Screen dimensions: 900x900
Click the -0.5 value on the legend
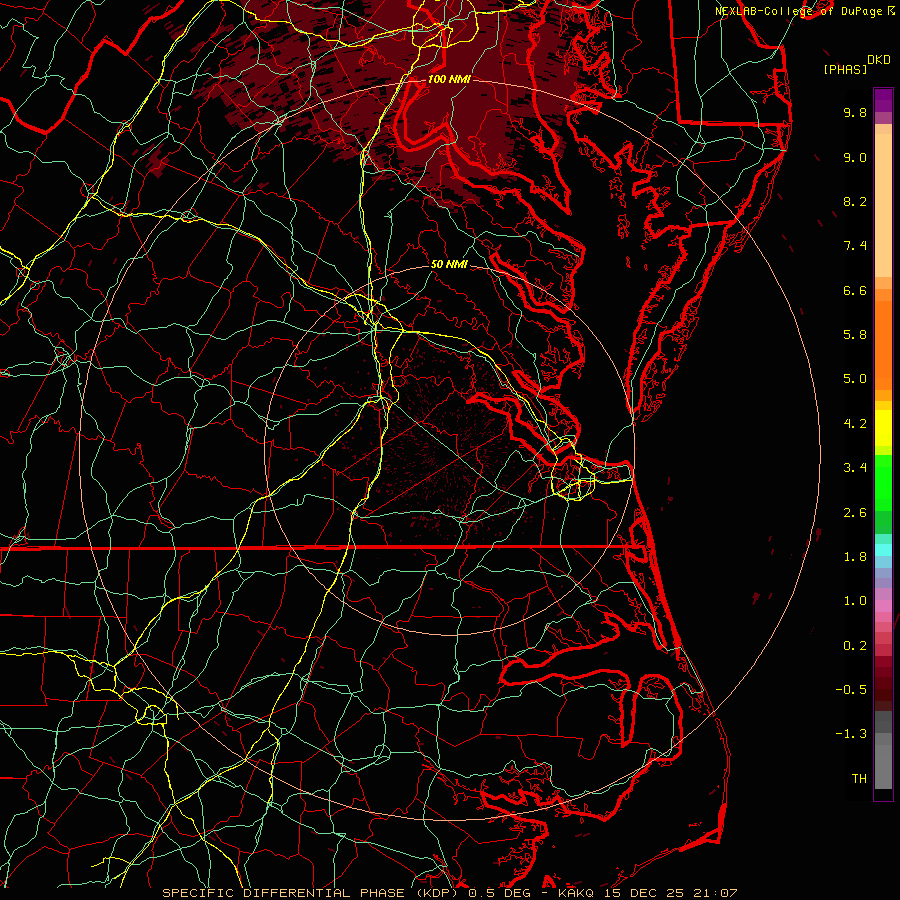851,690
